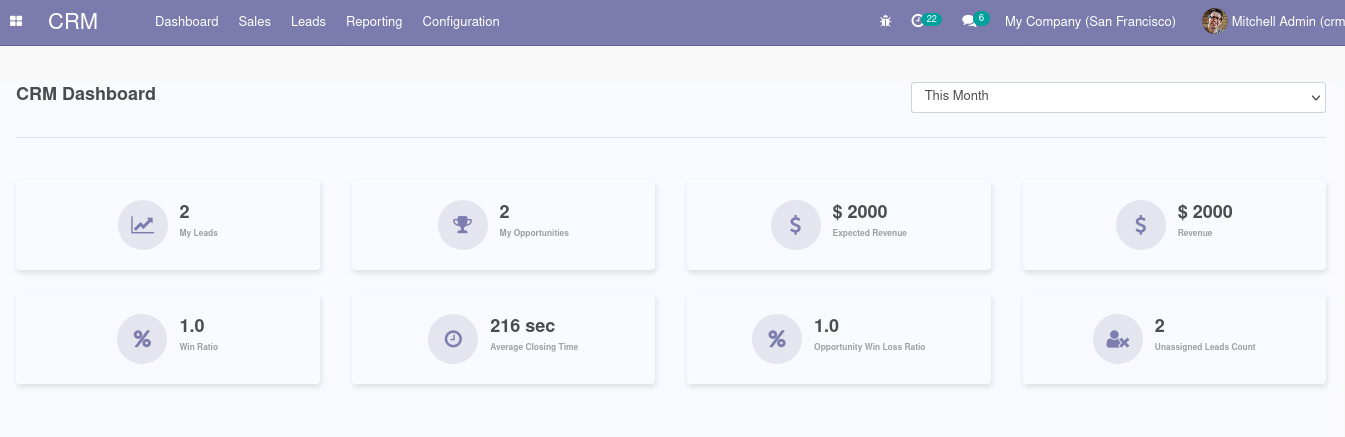The image size is (1345, 437).
Task: Open the Configuration menu
Action: point(461,21)
